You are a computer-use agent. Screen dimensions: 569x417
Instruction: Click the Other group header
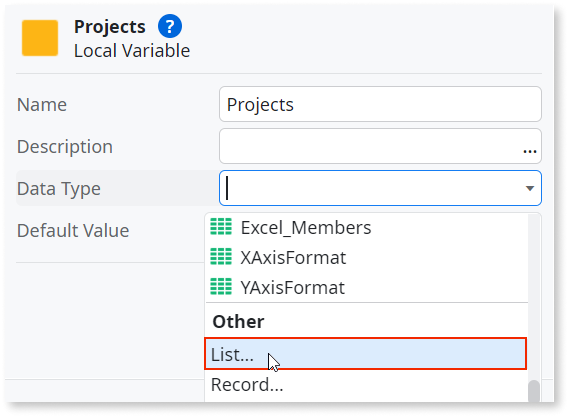(238, 322)
